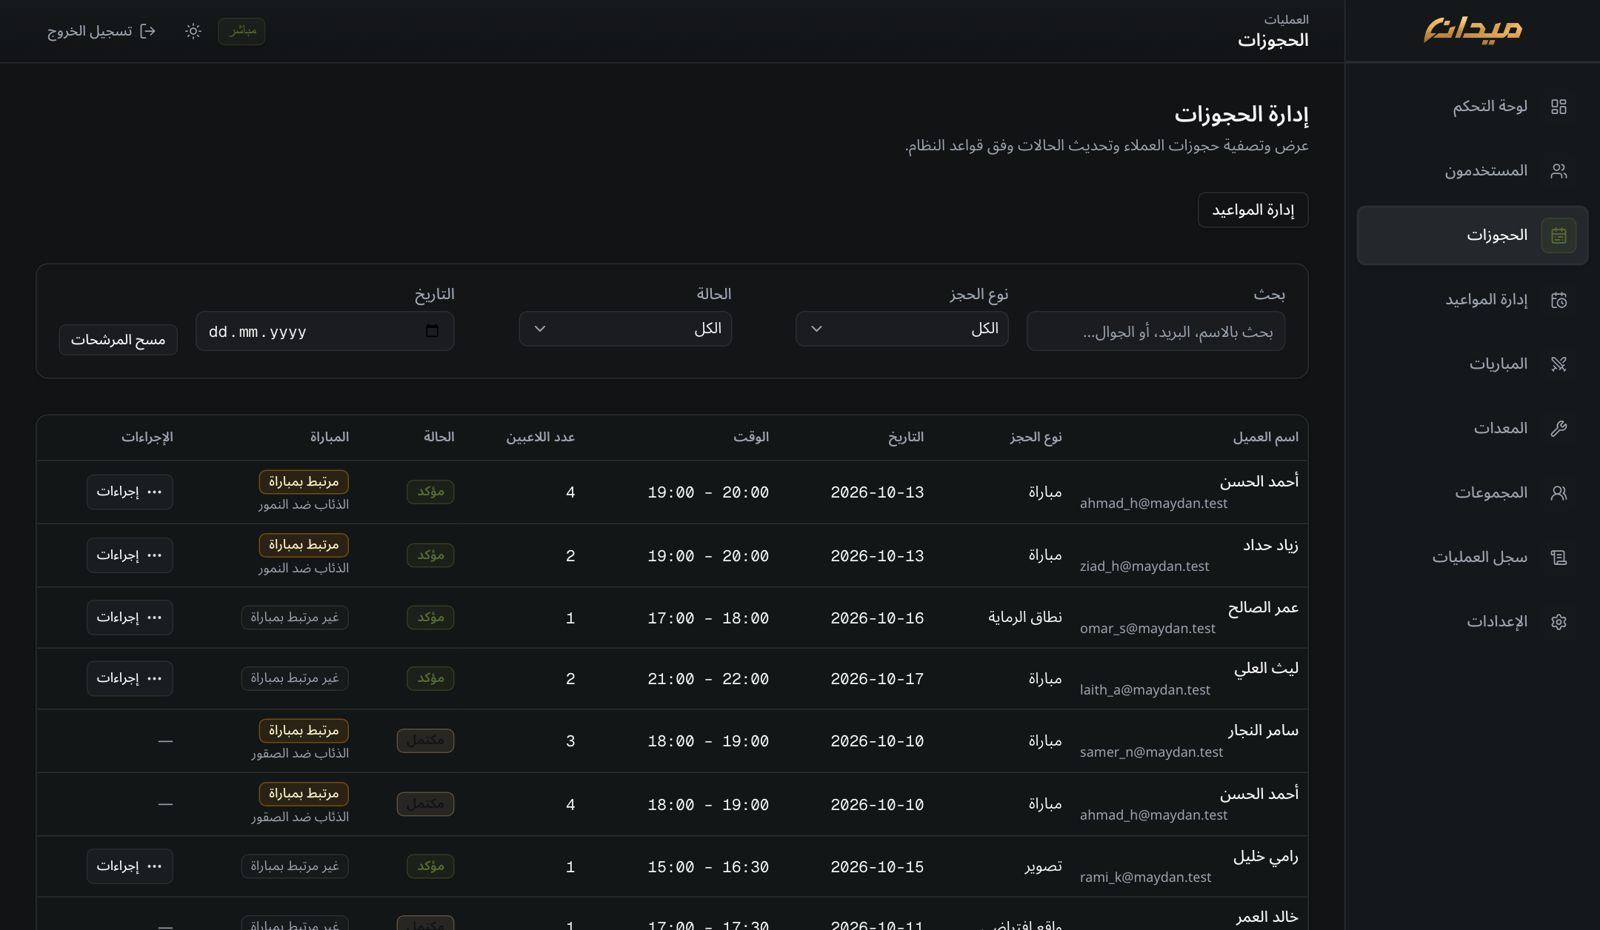Click the calendar-clock icon for إدارة المواعيد
The height and width of the screenshot is (930, 1600).
[x=1558, y=300]
